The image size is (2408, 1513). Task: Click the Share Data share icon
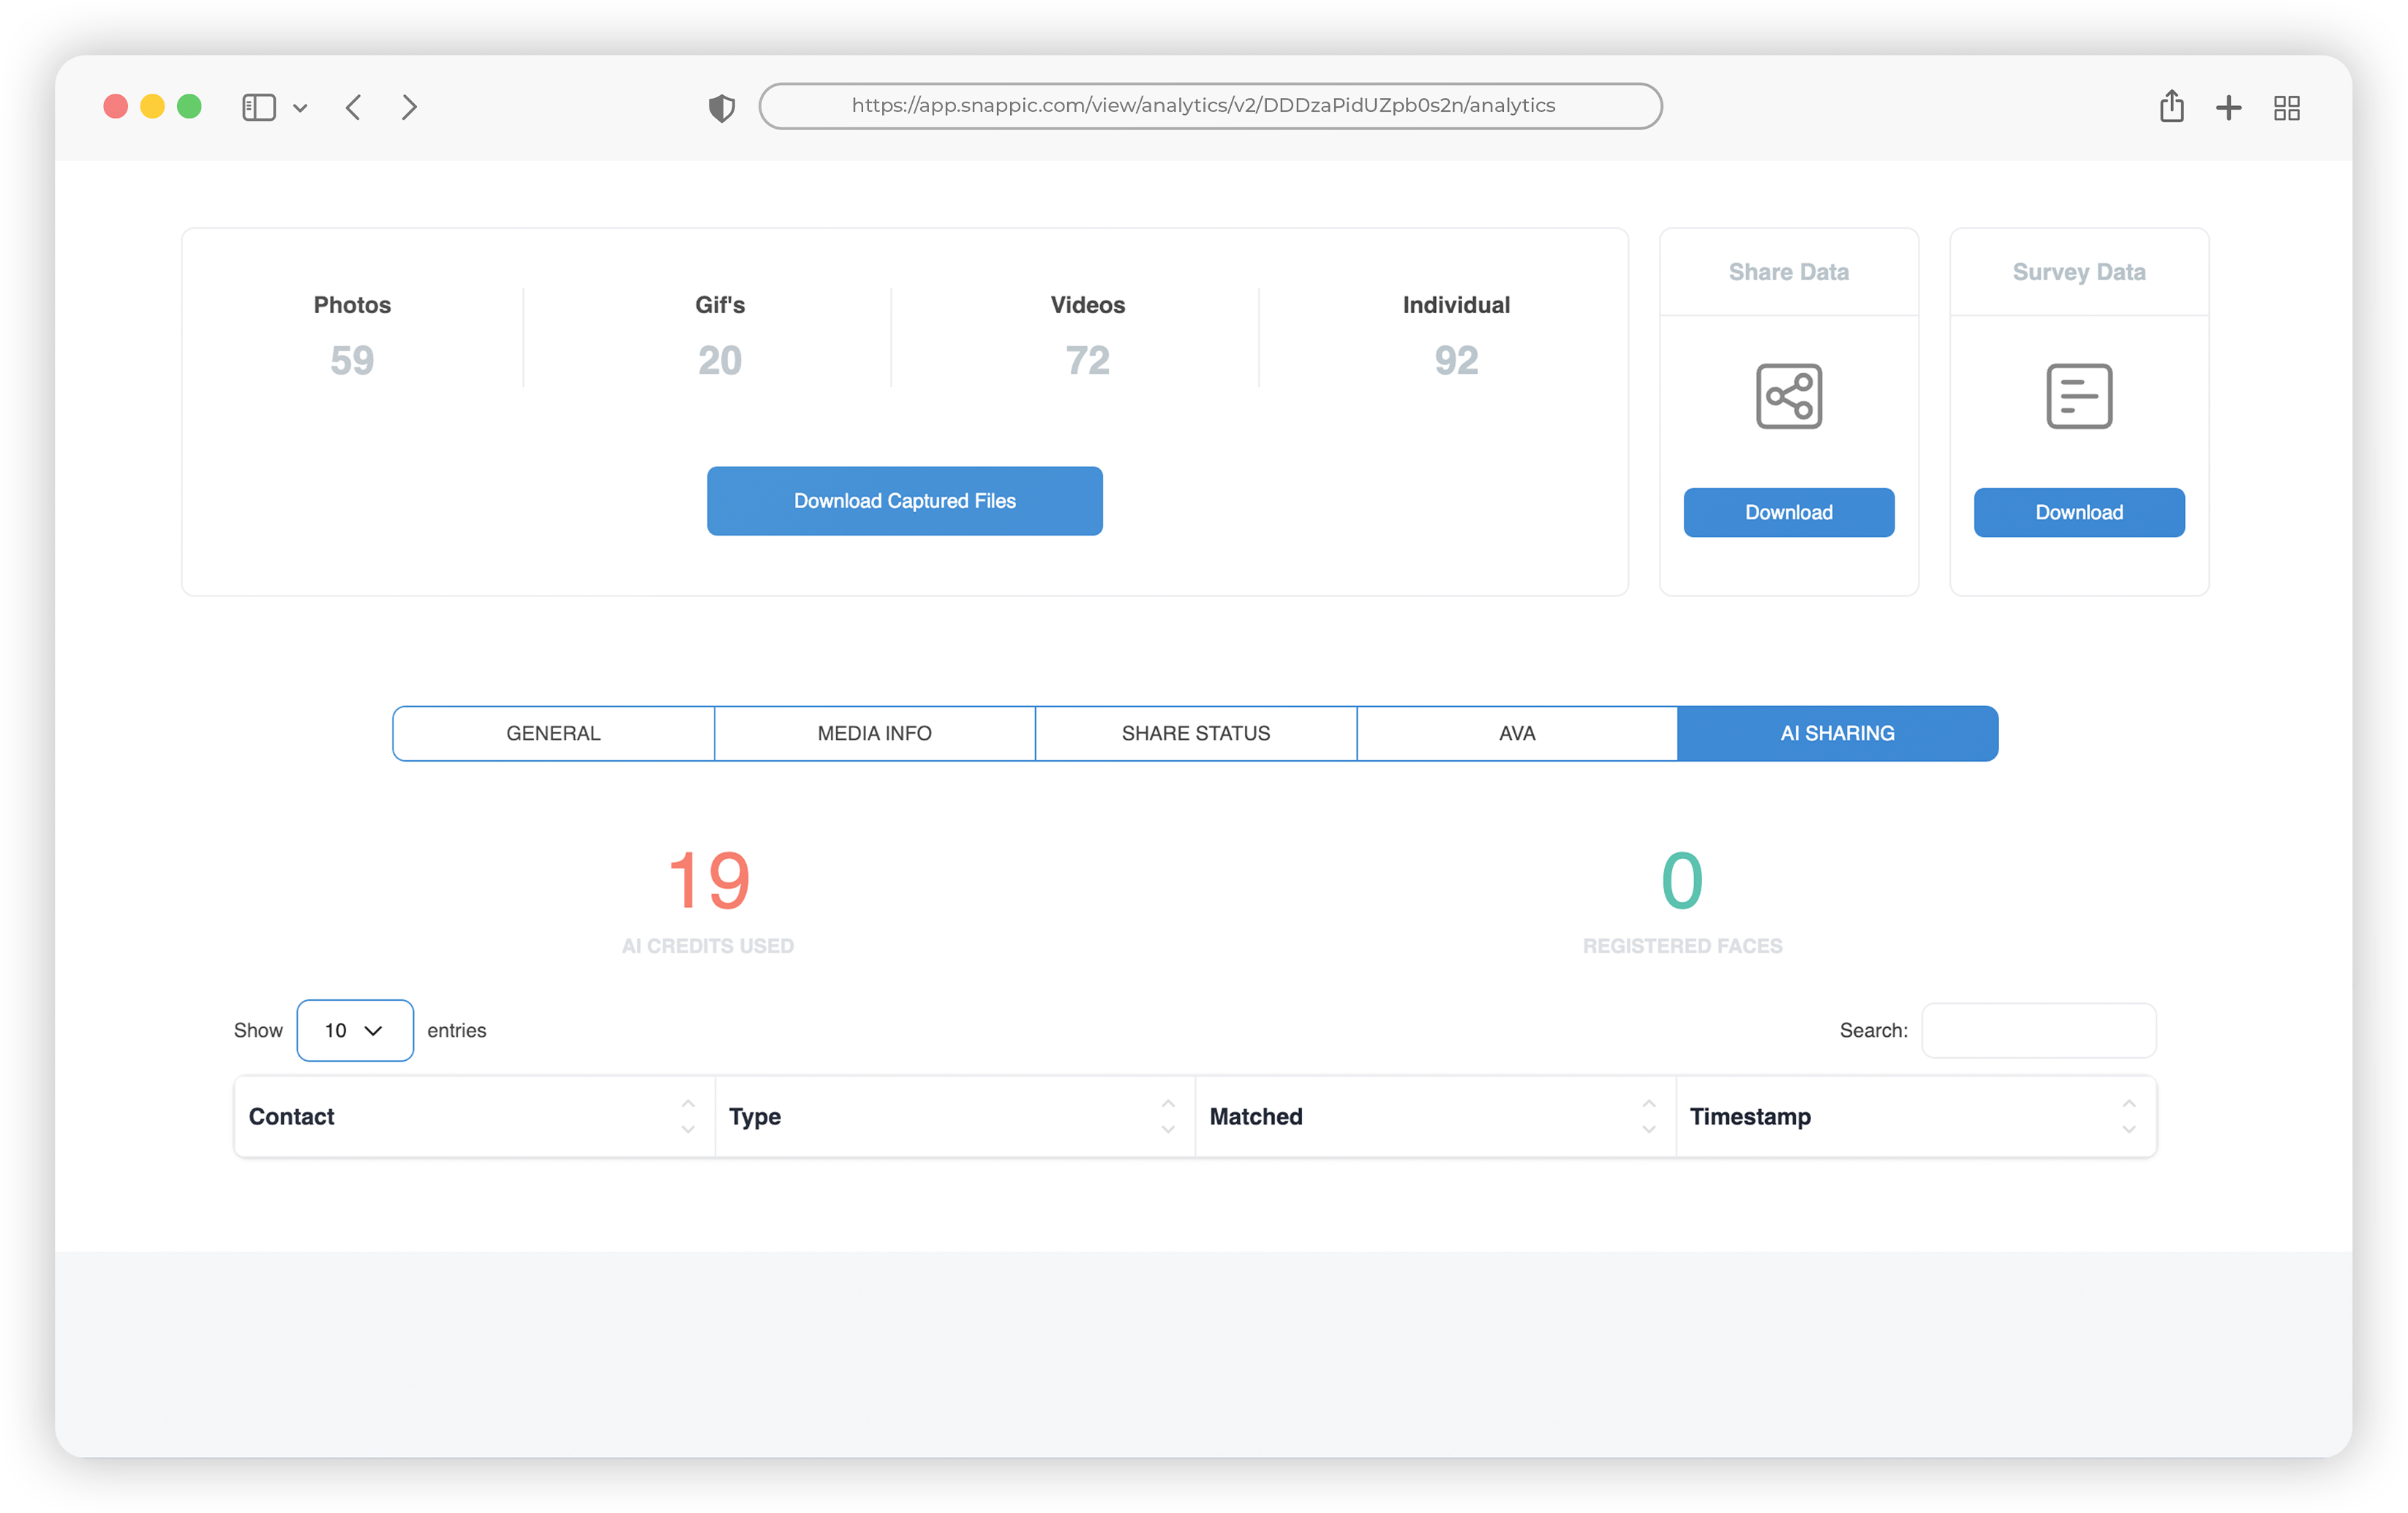(1788, 396)
